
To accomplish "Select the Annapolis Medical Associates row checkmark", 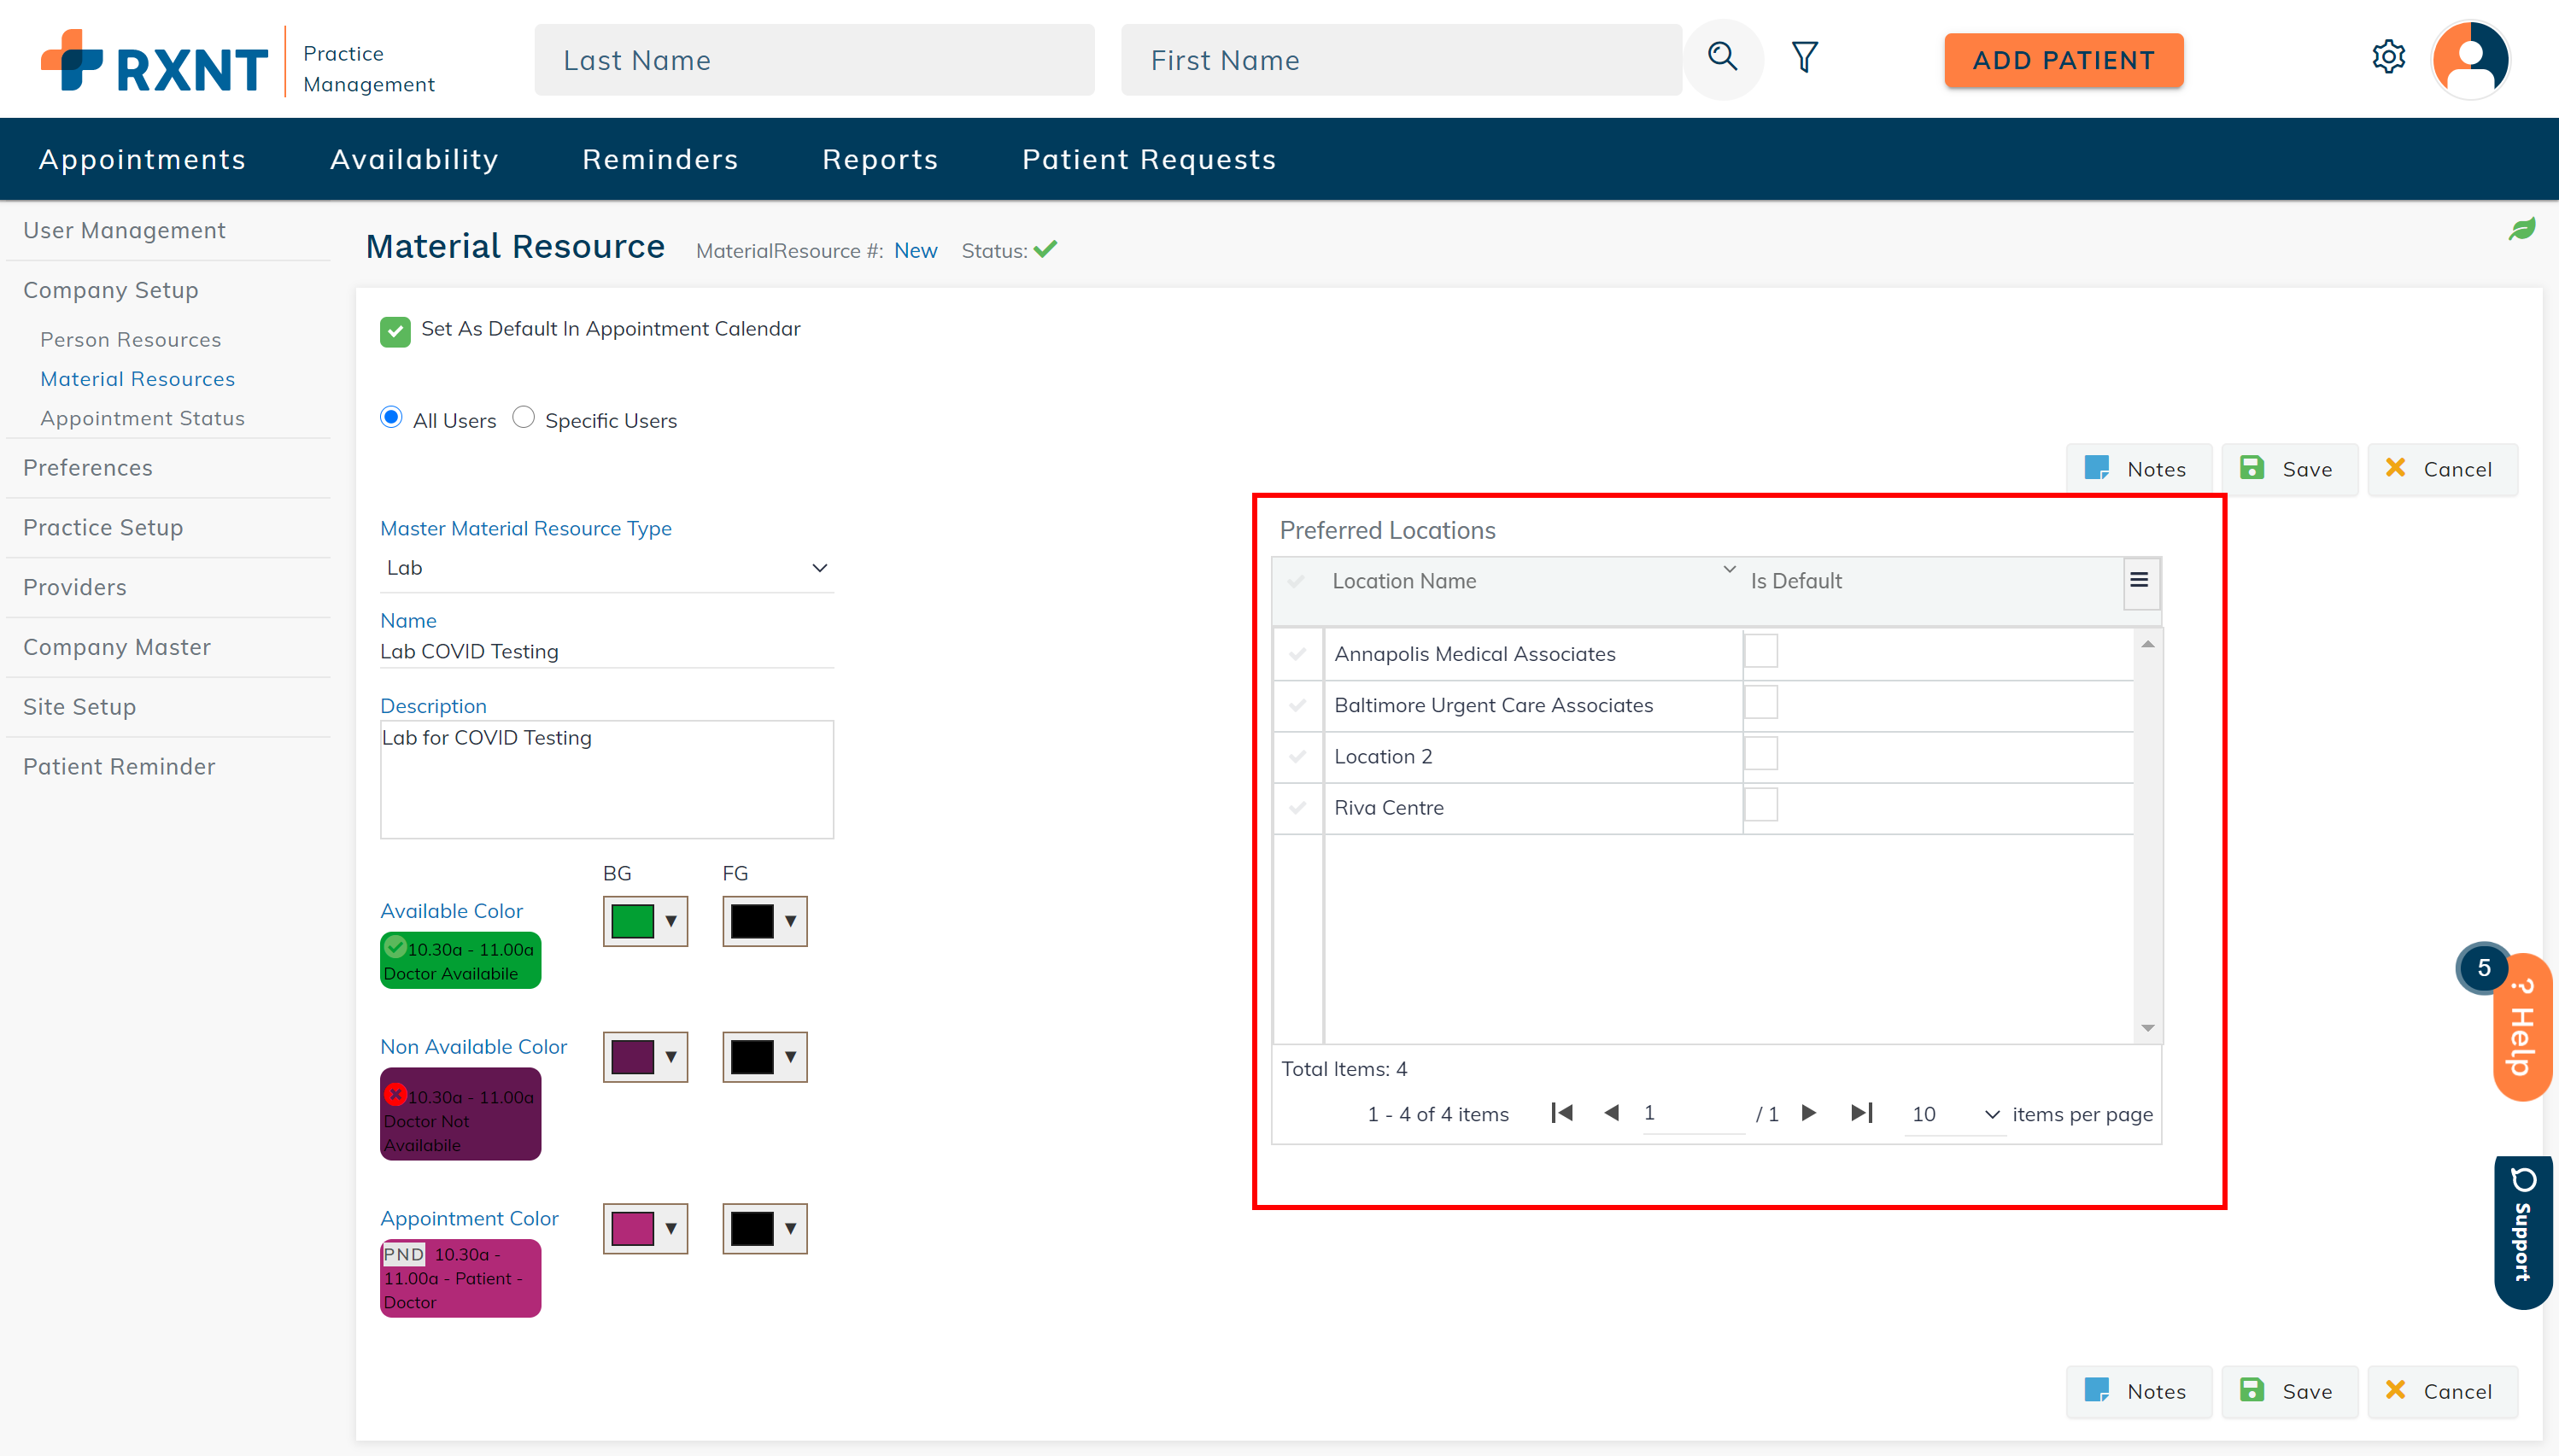I will point(1297,654).
